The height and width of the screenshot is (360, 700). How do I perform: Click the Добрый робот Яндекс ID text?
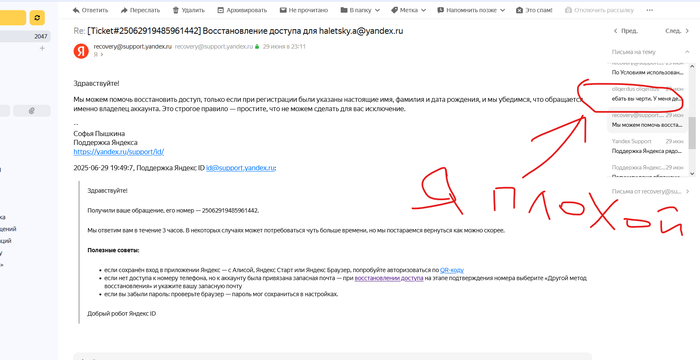tap(121, 314)
